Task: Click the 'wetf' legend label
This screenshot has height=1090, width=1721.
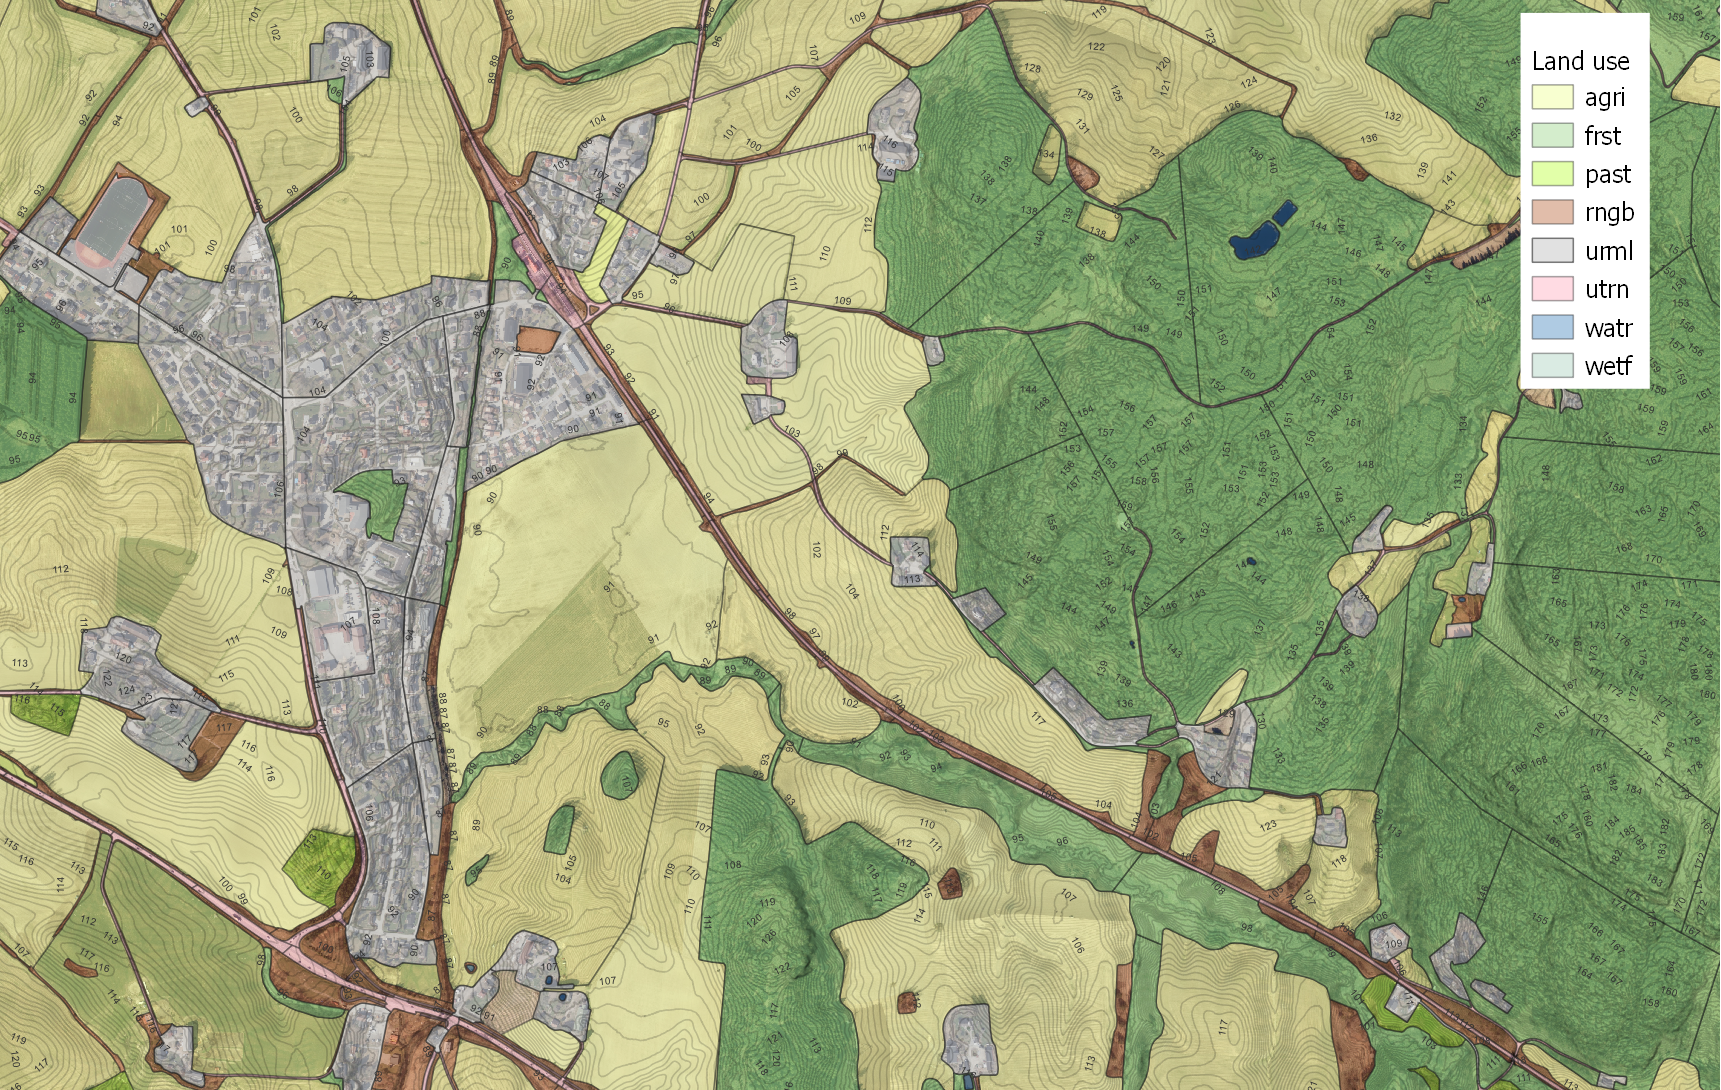Action: 1608,366
